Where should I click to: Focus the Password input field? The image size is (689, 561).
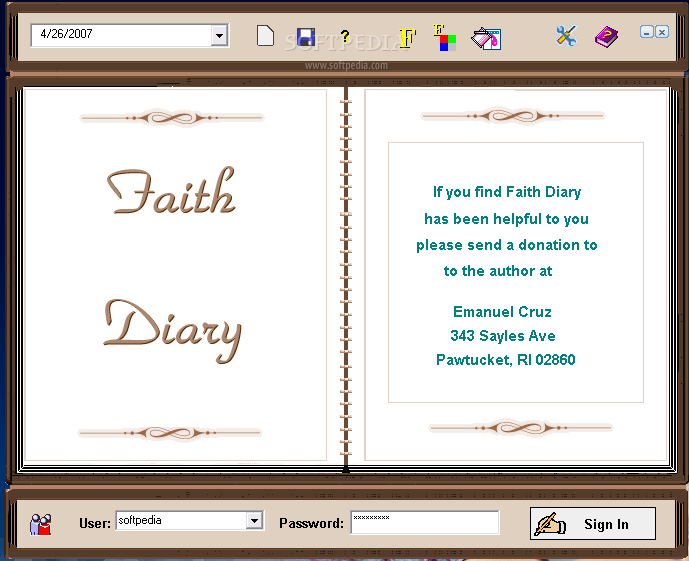425,522
